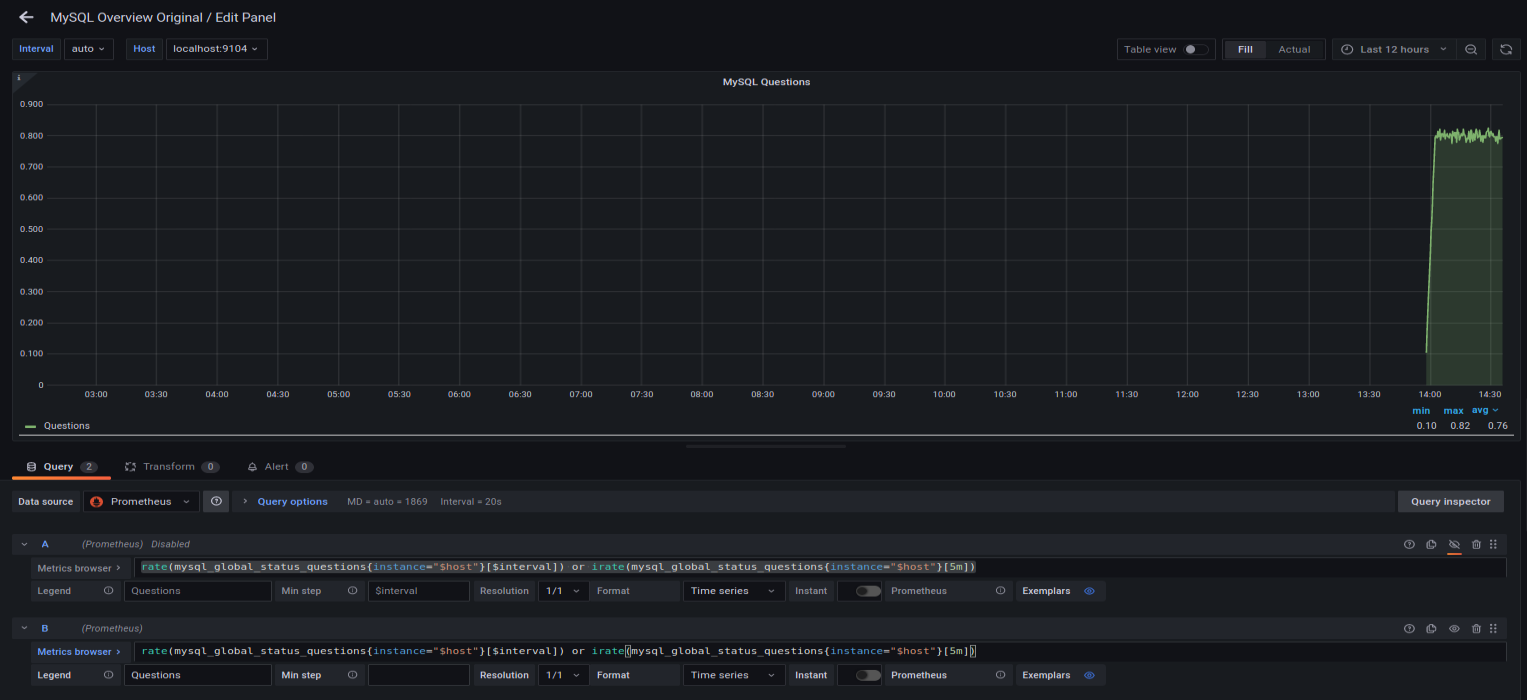The image size is (1527, 700).
Task: Open the Query inspector
Action: pos(1450,501)
